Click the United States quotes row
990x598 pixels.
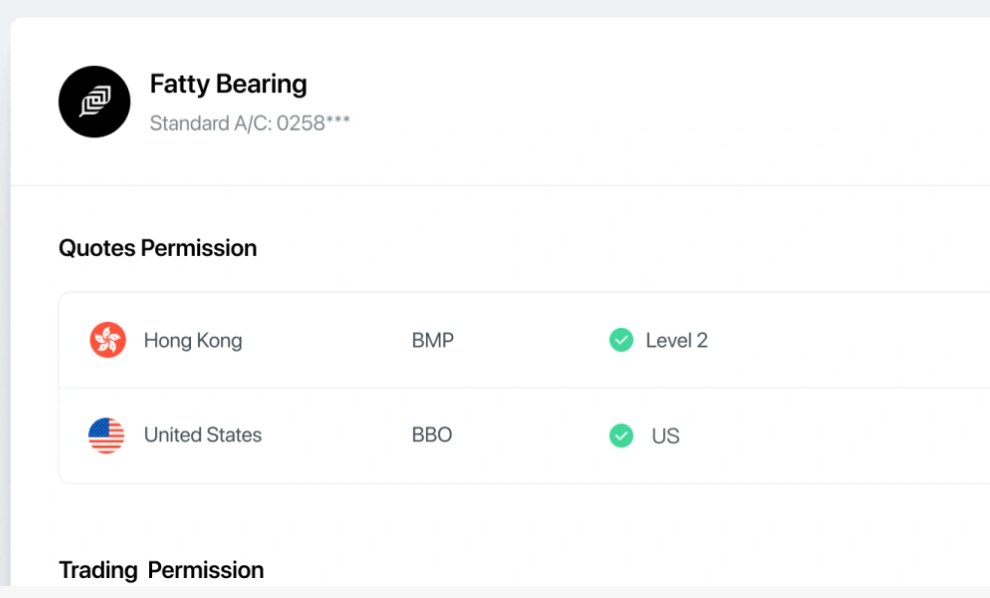tap(524, 435)
